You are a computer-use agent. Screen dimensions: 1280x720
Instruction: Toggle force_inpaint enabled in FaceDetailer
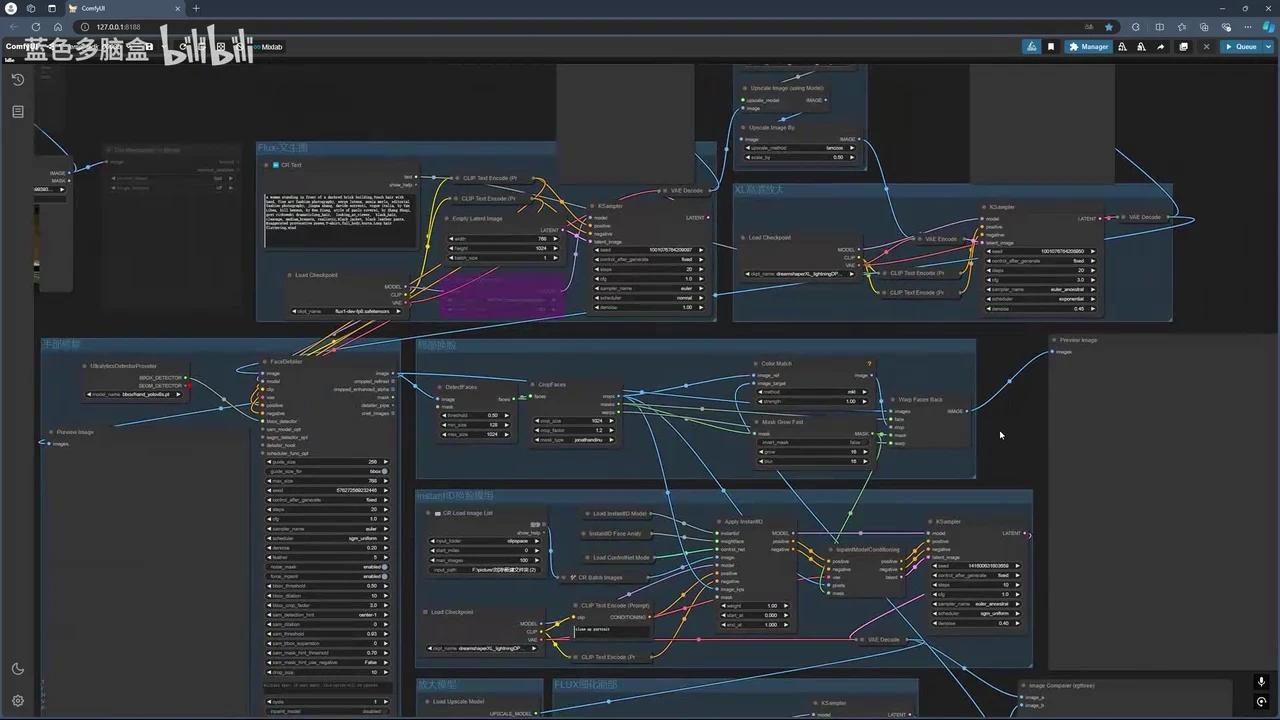327,576
